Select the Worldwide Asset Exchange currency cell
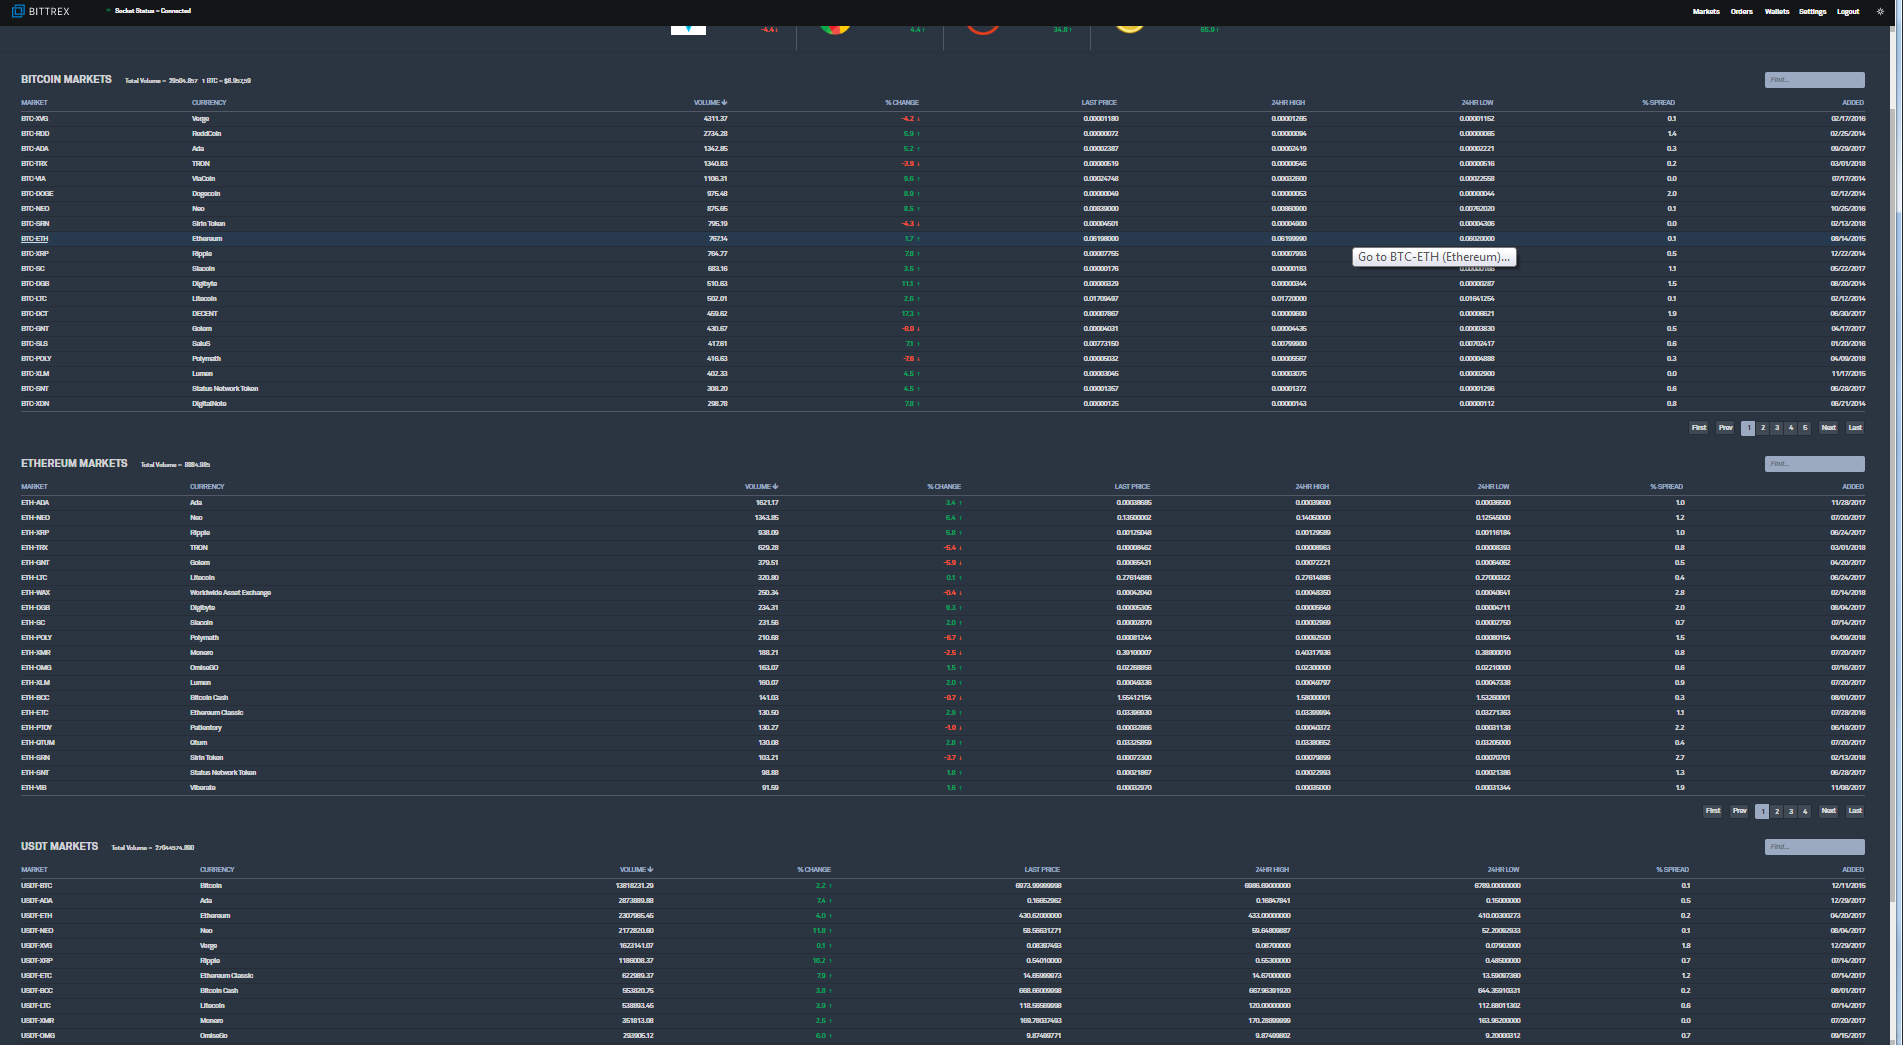Image resolution: width=1903 pixels, height=1045 pixels. pos(230,593)
